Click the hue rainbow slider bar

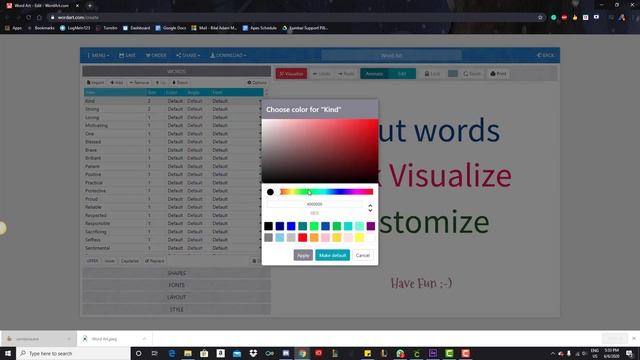(326, 192)
